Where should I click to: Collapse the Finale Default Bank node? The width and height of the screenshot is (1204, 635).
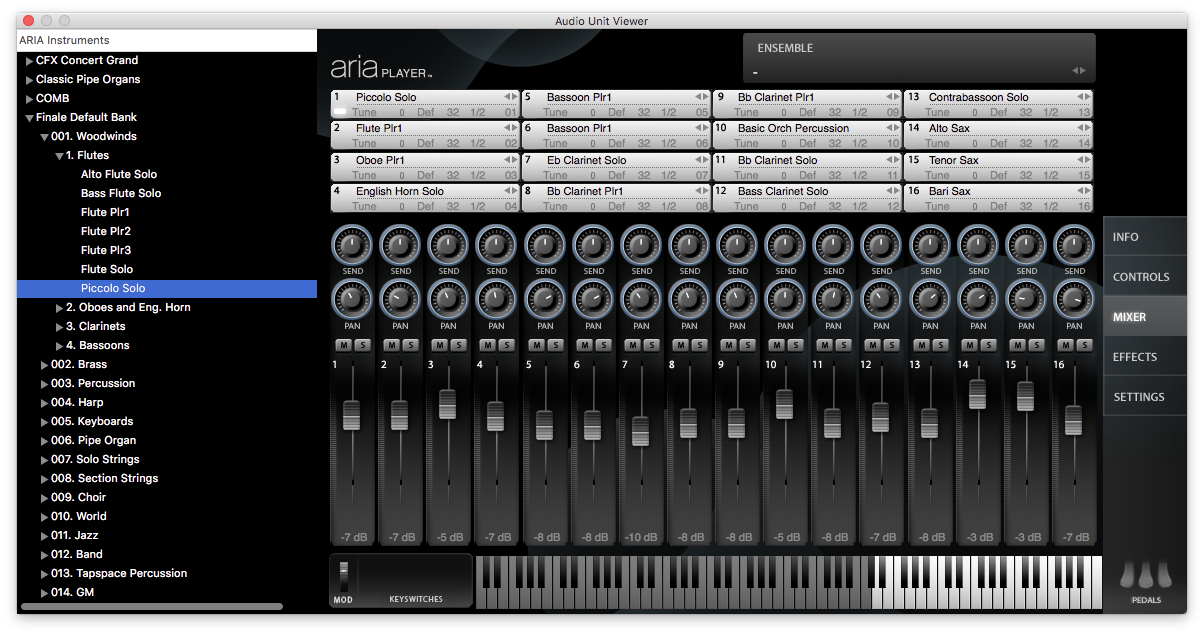click(29, 118)
